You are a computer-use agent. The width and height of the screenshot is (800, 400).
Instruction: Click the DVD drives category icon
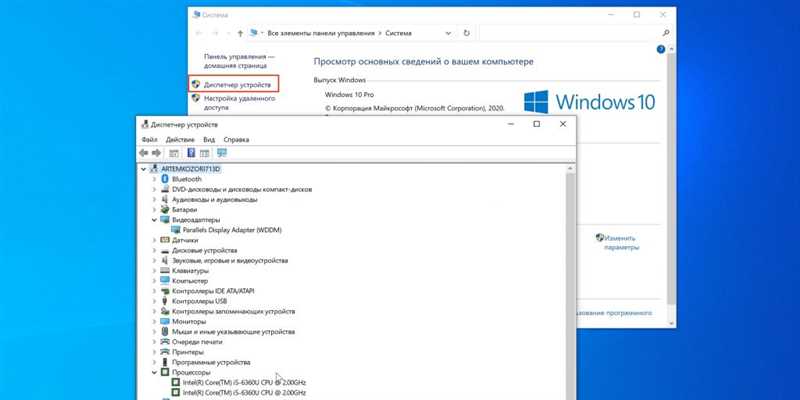pyautogui.click(x=165, y=189)
